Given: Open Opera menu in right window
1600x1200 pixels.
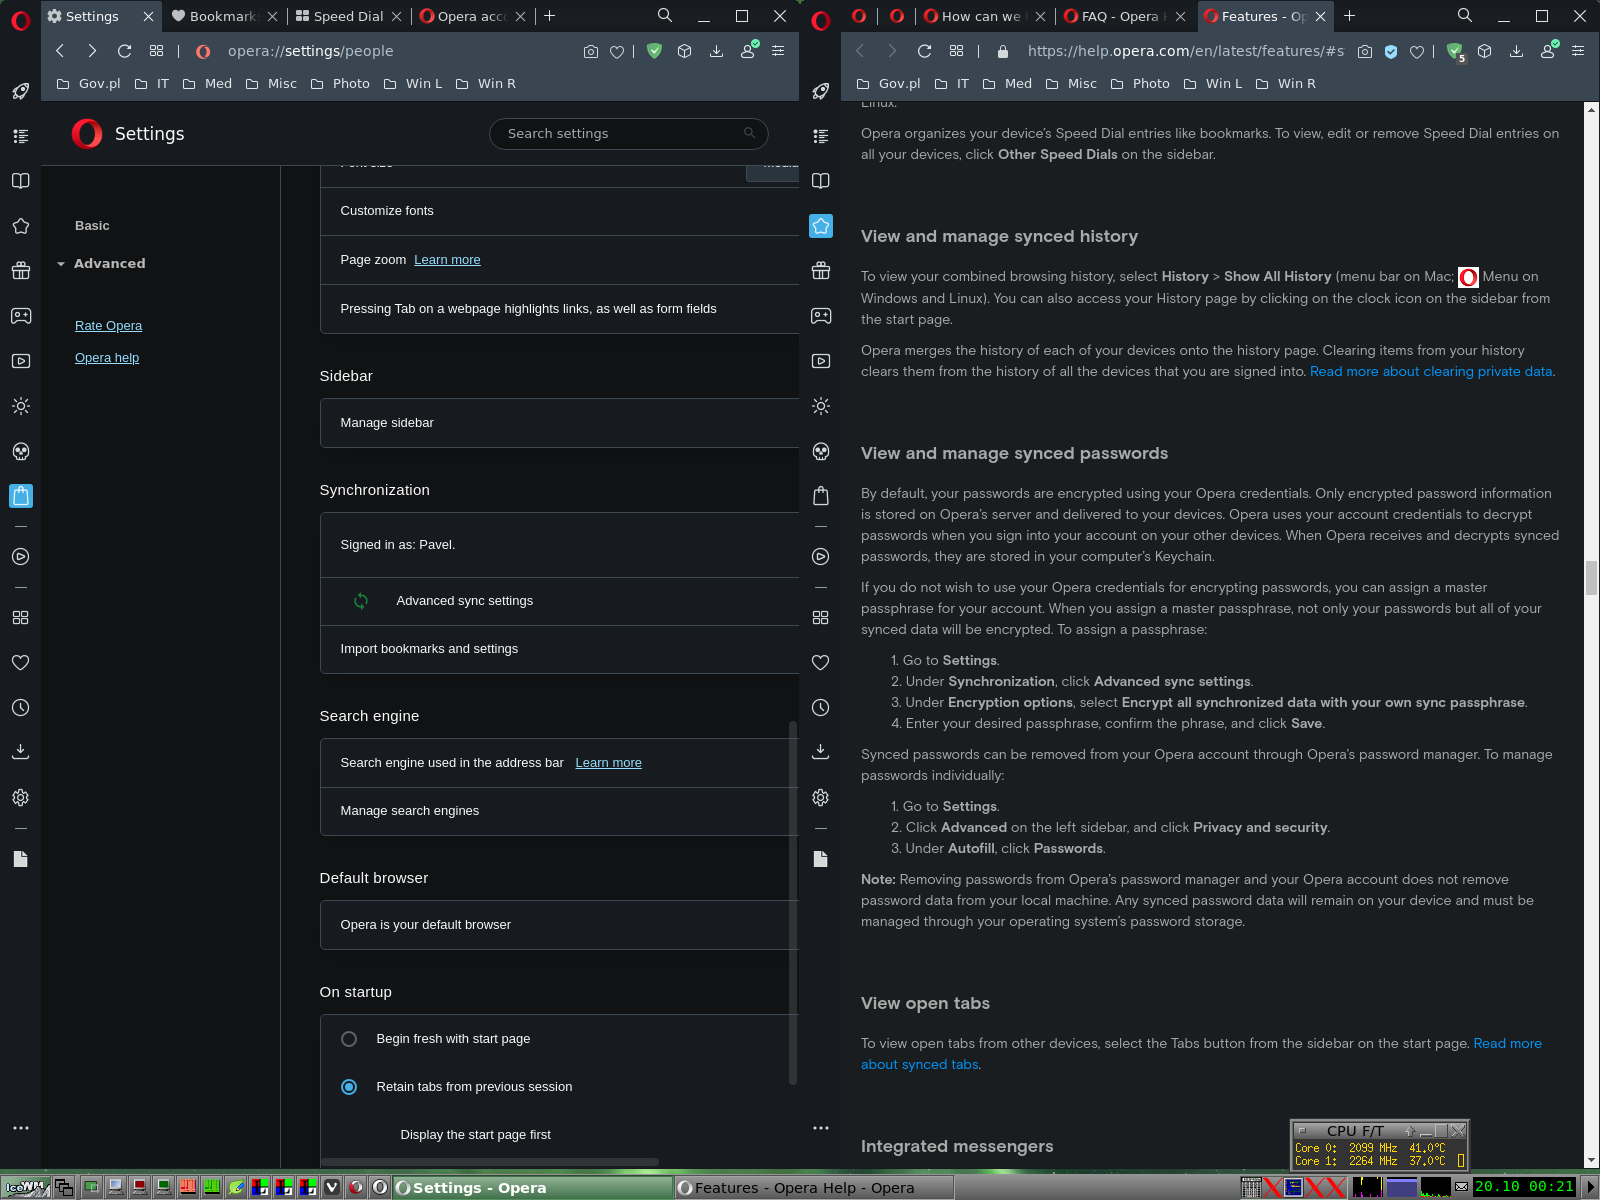Looking at the screenshot, I should pos(821,20).
